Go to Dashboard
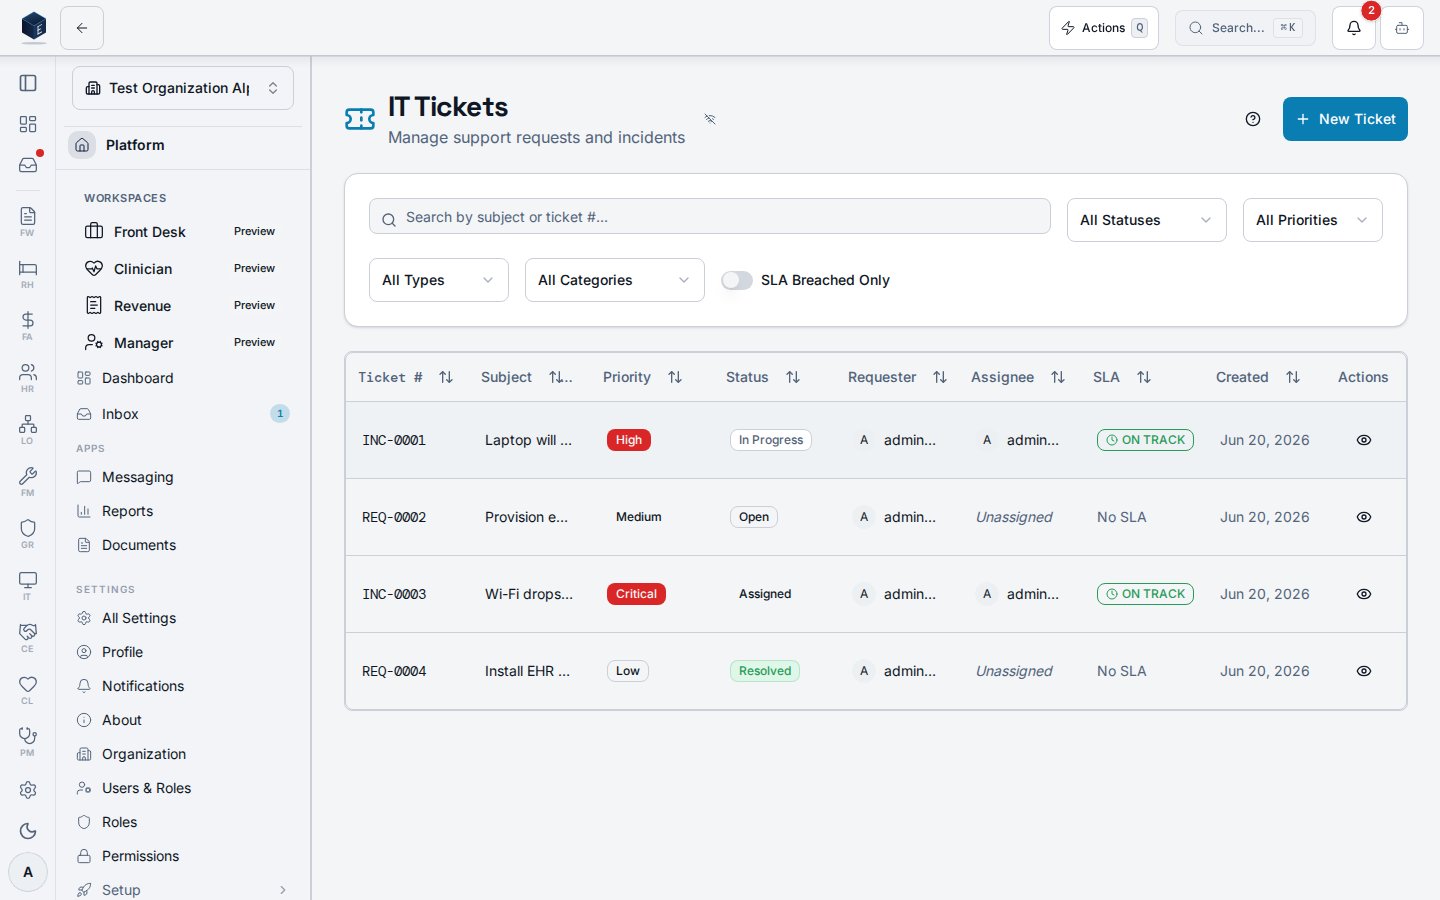1440x900 pixels. (x=183, y=378)
